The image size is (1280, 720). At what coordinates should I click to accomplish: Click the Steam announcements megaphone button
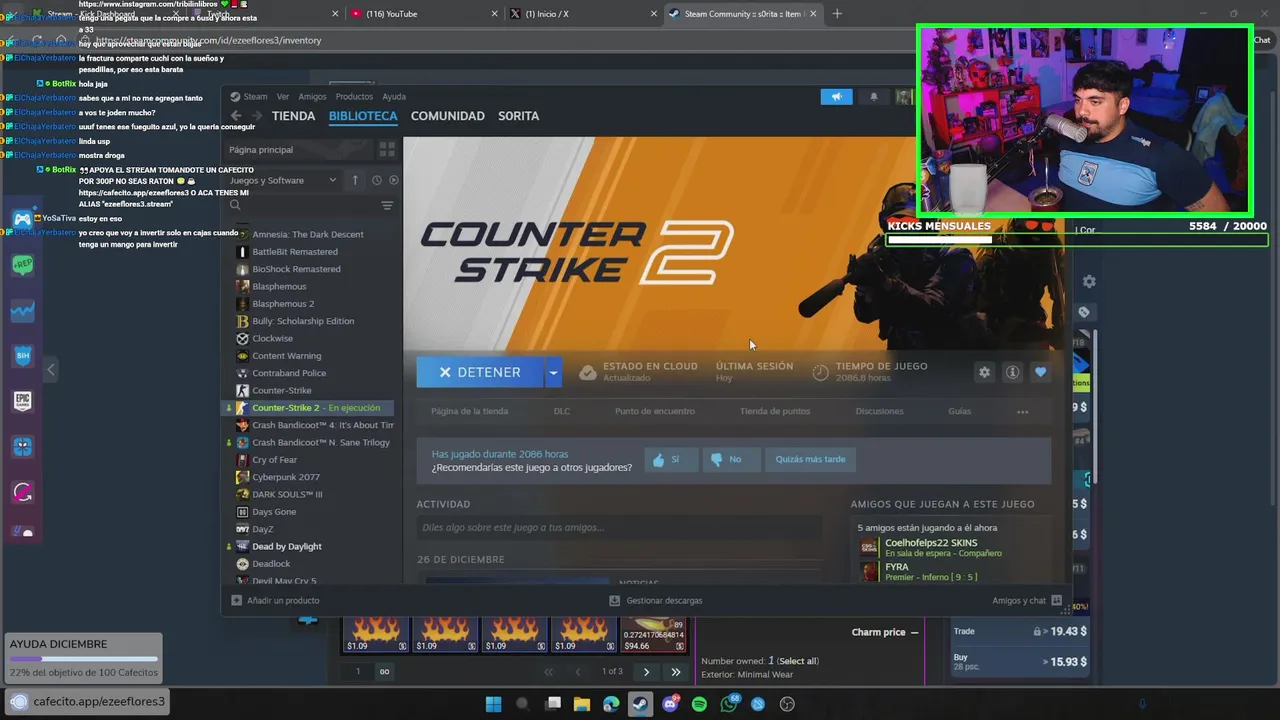pyautogui.click(x=836, y=97)
